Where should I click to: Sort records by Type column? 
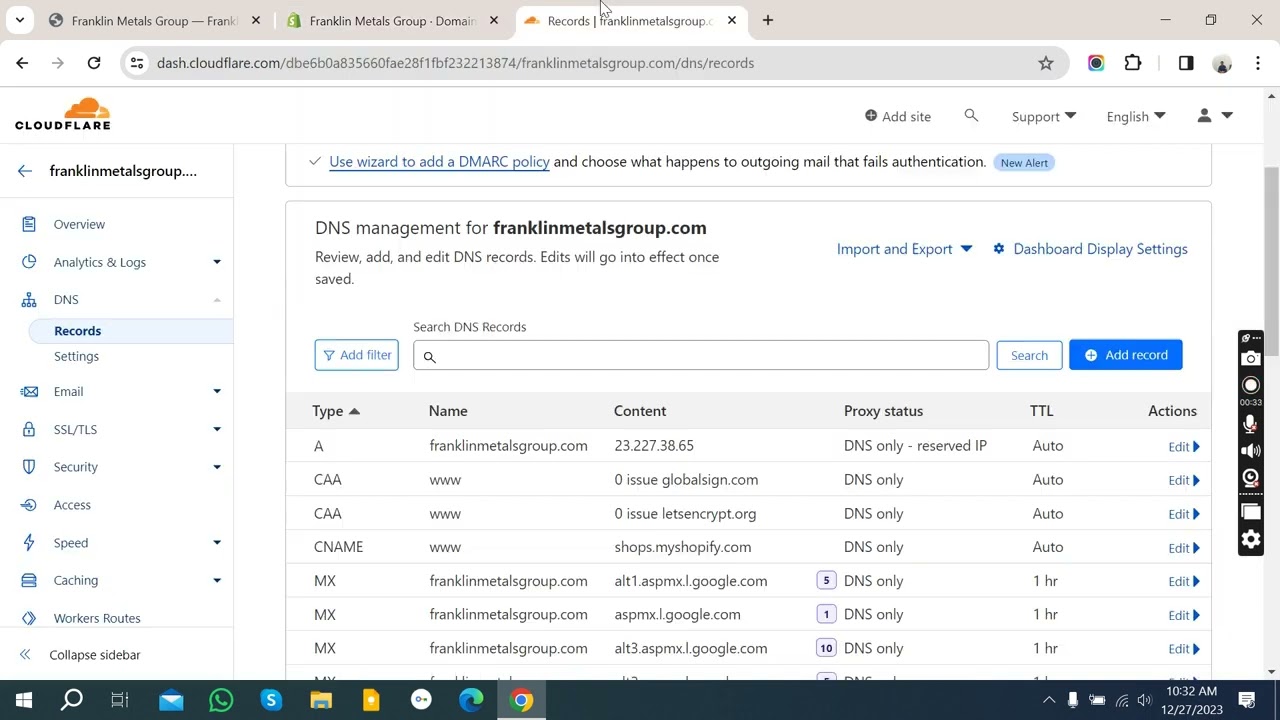tap(336, 411)
